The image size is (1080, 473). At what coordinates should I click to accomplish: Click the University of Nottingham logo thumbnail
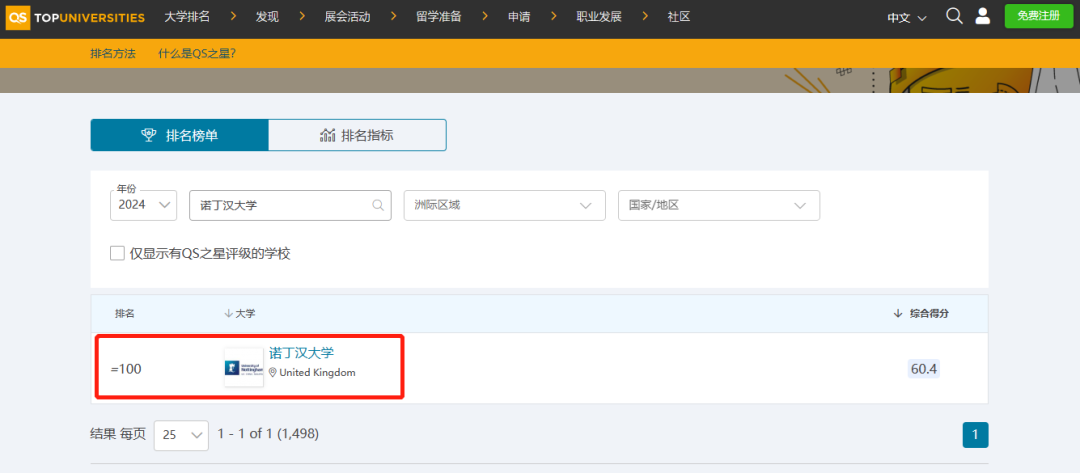pyautogui.click(x=244, y=367)
